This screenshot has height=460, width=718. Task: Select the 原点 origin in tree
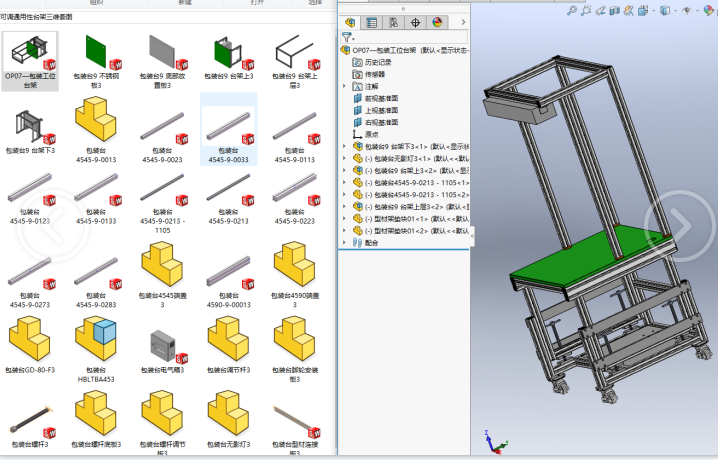point(365,134)
